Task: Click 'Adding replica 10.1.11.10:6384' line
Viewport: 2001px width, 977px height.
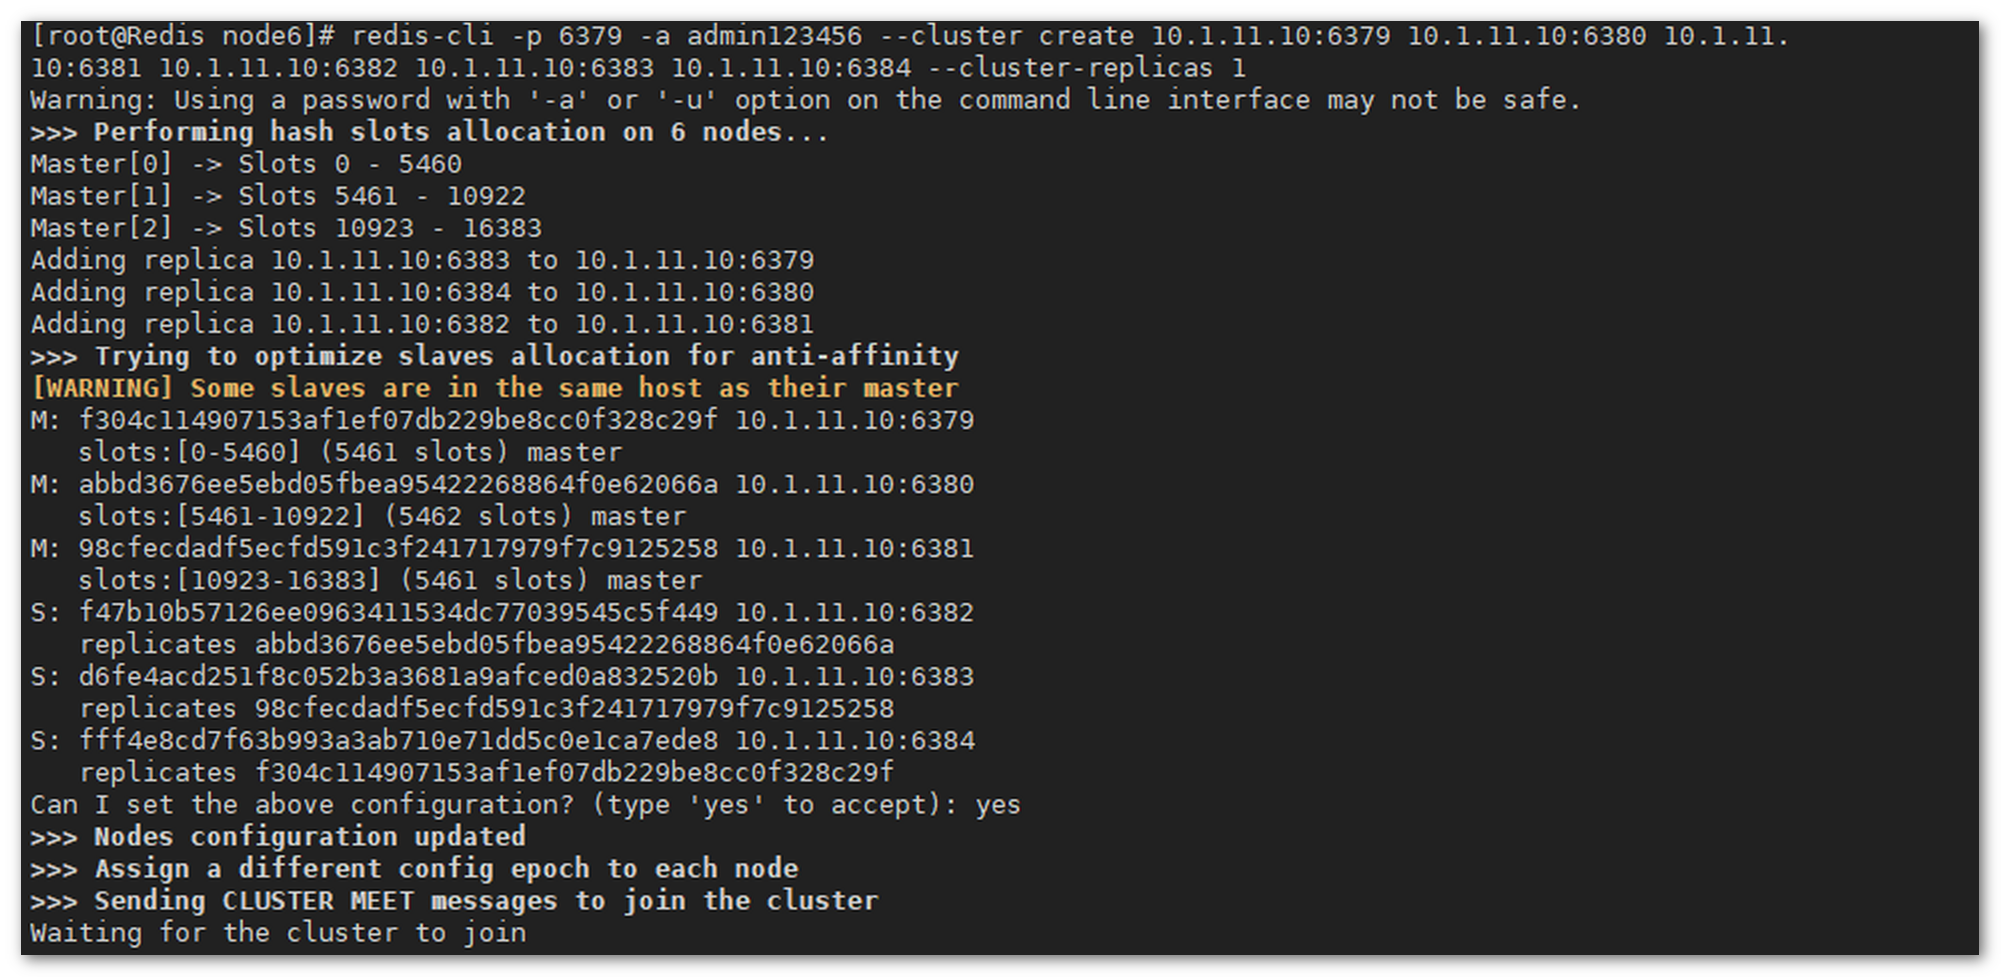Action: pyautogui.click(x=422, y=292)
